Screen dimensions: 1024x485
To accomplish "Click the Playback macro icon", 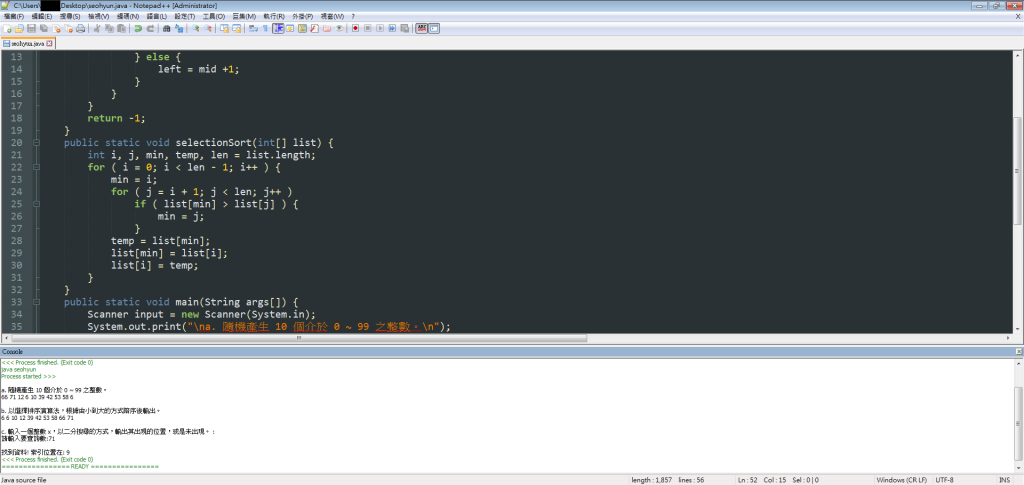I will click(x=380, y=29).
